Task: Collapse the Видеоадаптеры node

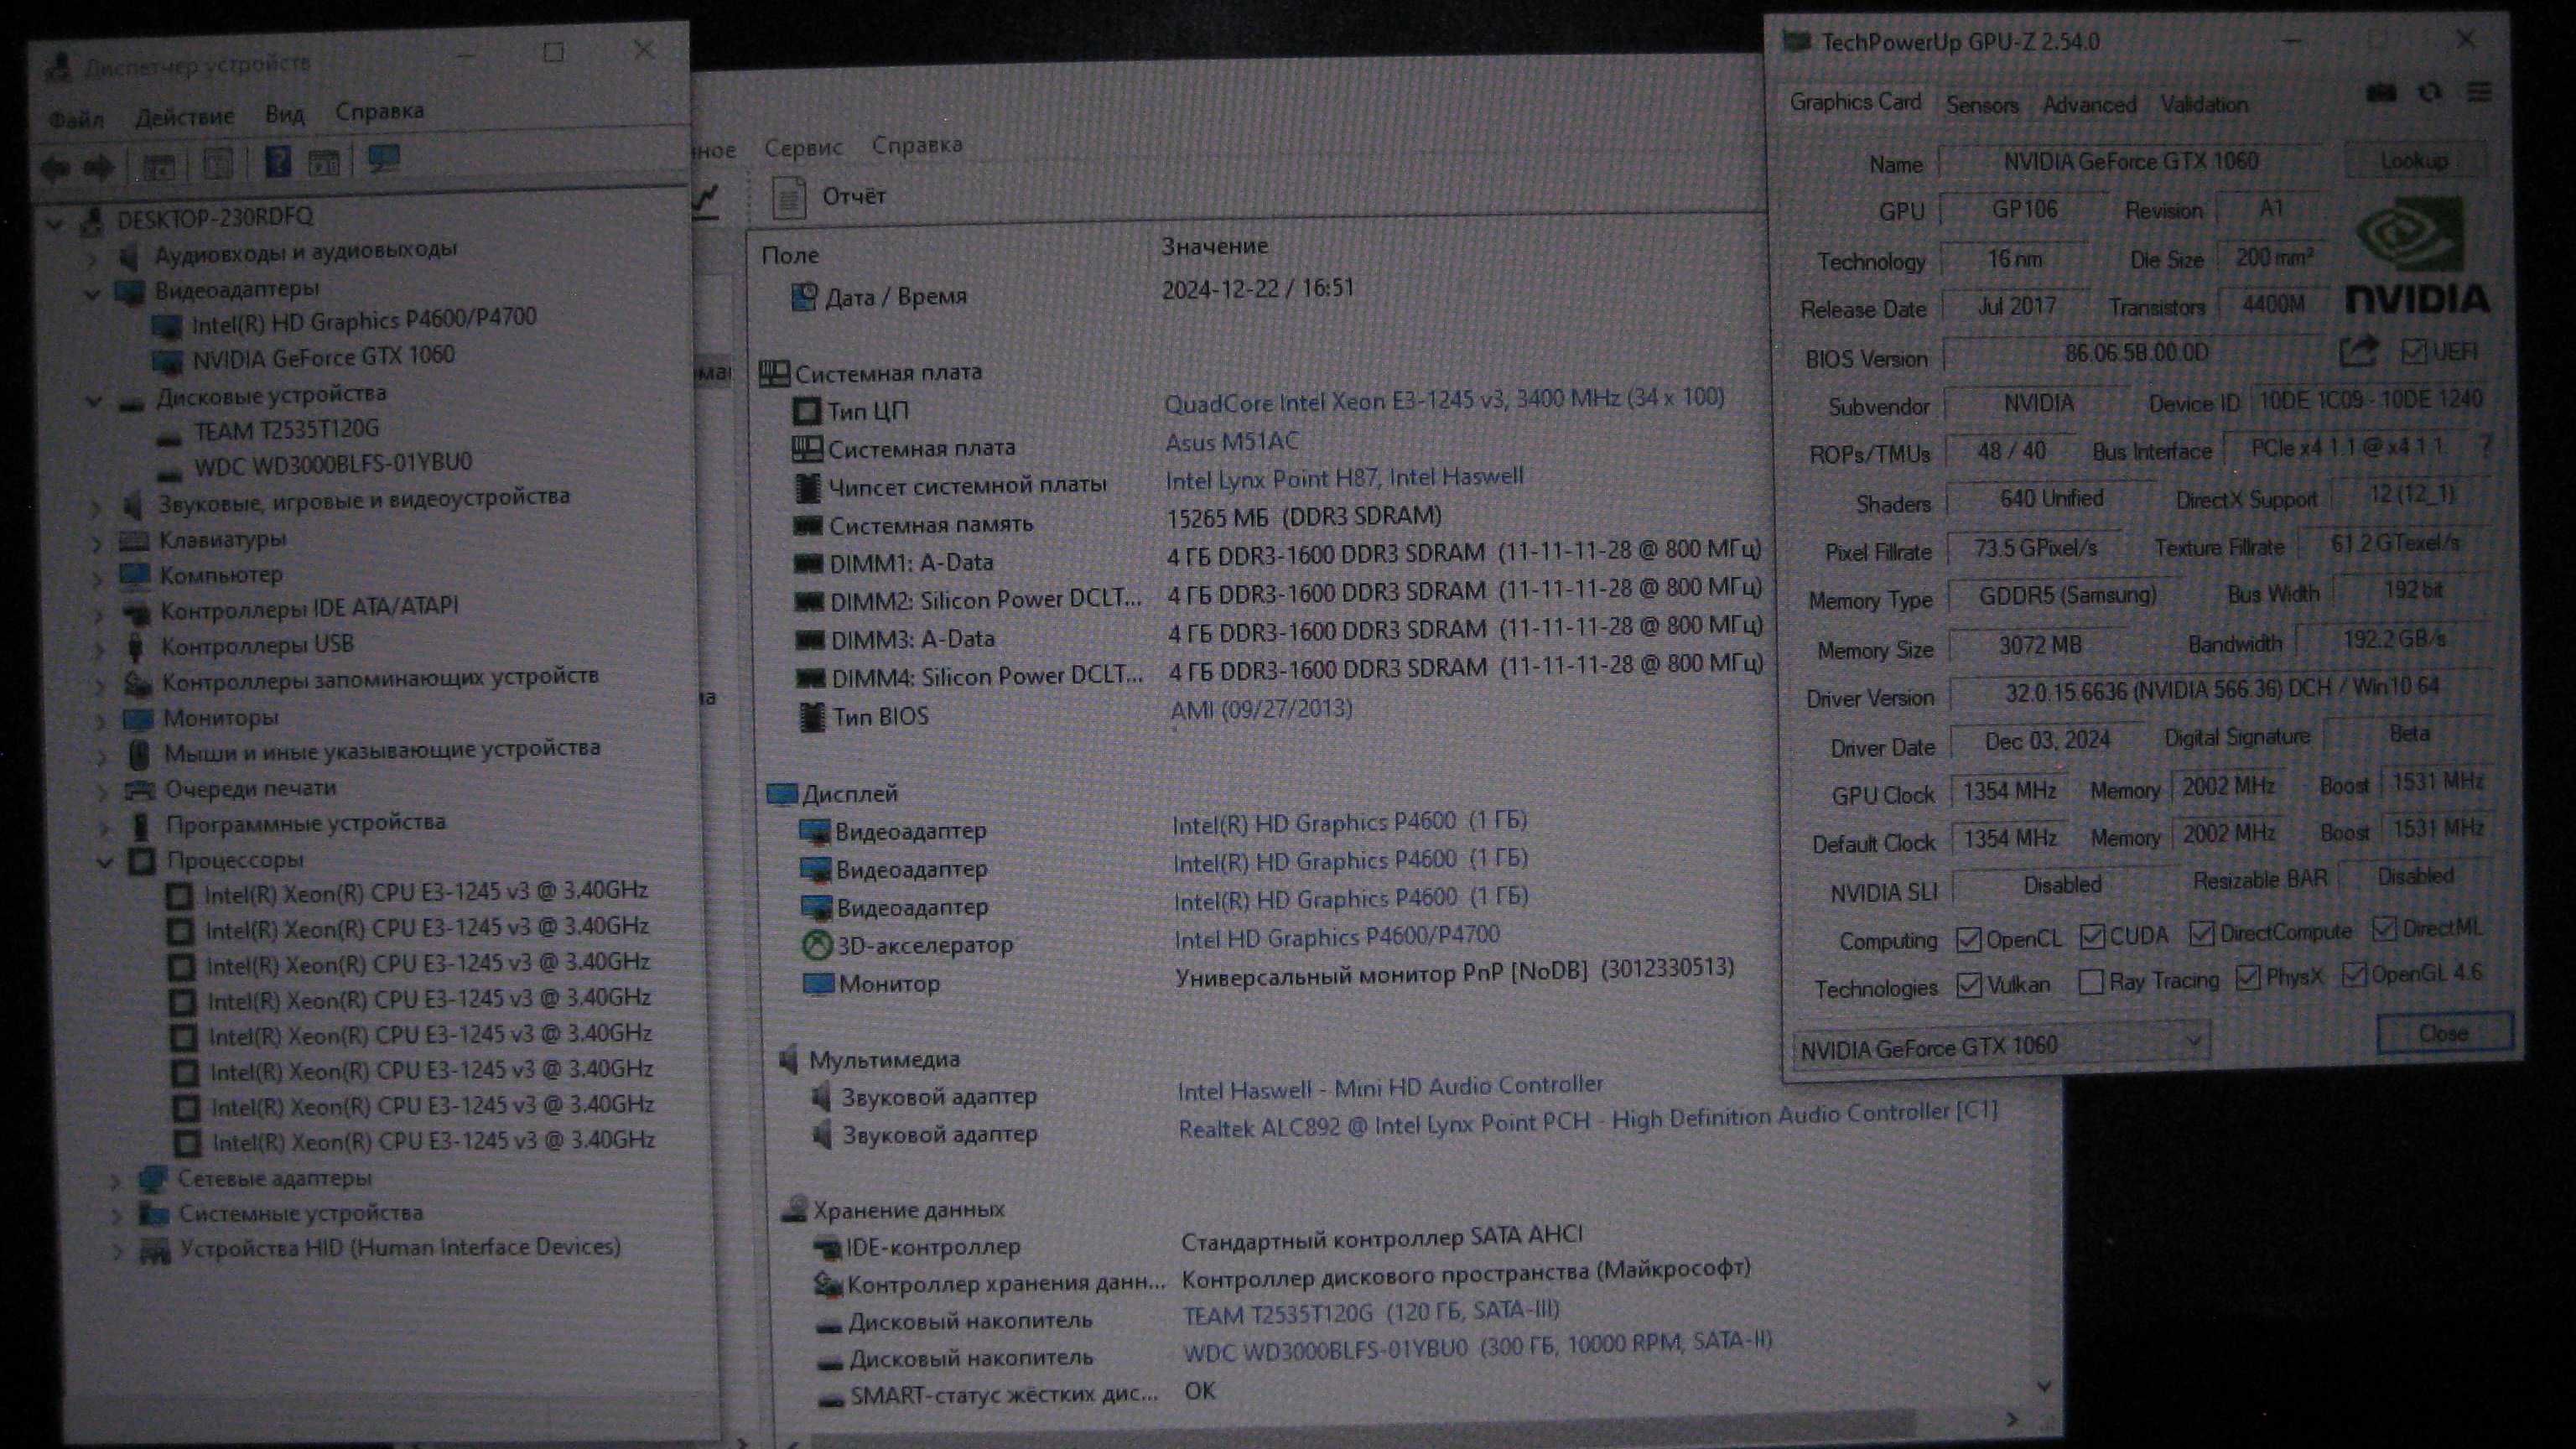Action: [x=91, y=294]
